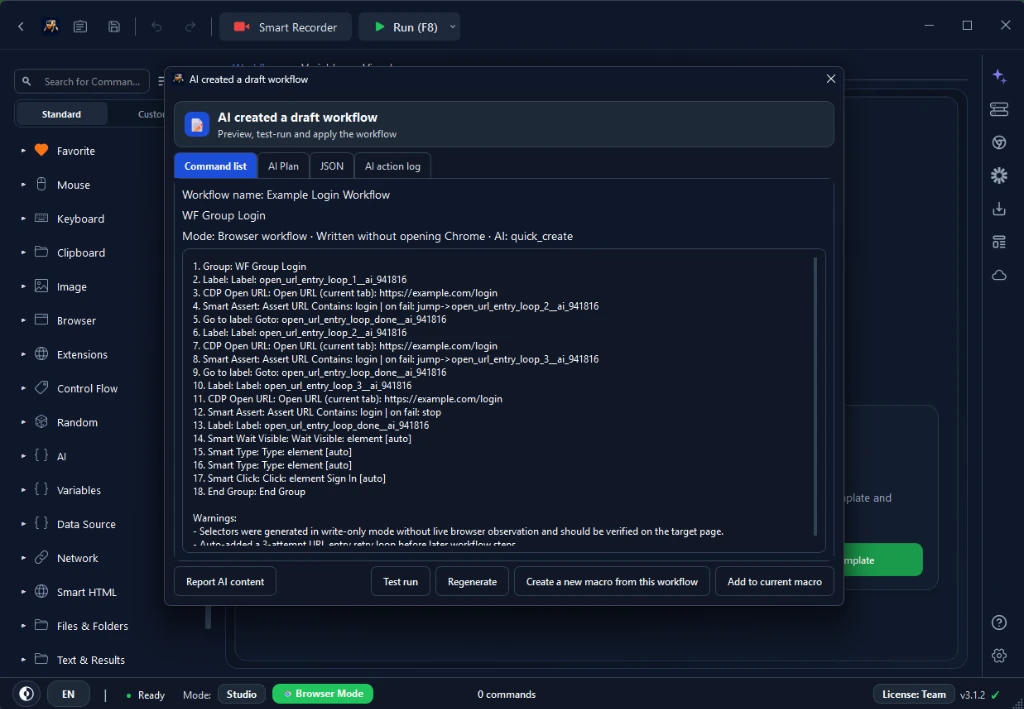Screen dimensions: 1024x709
Task: Open the AI sparkle icon in right sidebar
Action: [999, 76]
